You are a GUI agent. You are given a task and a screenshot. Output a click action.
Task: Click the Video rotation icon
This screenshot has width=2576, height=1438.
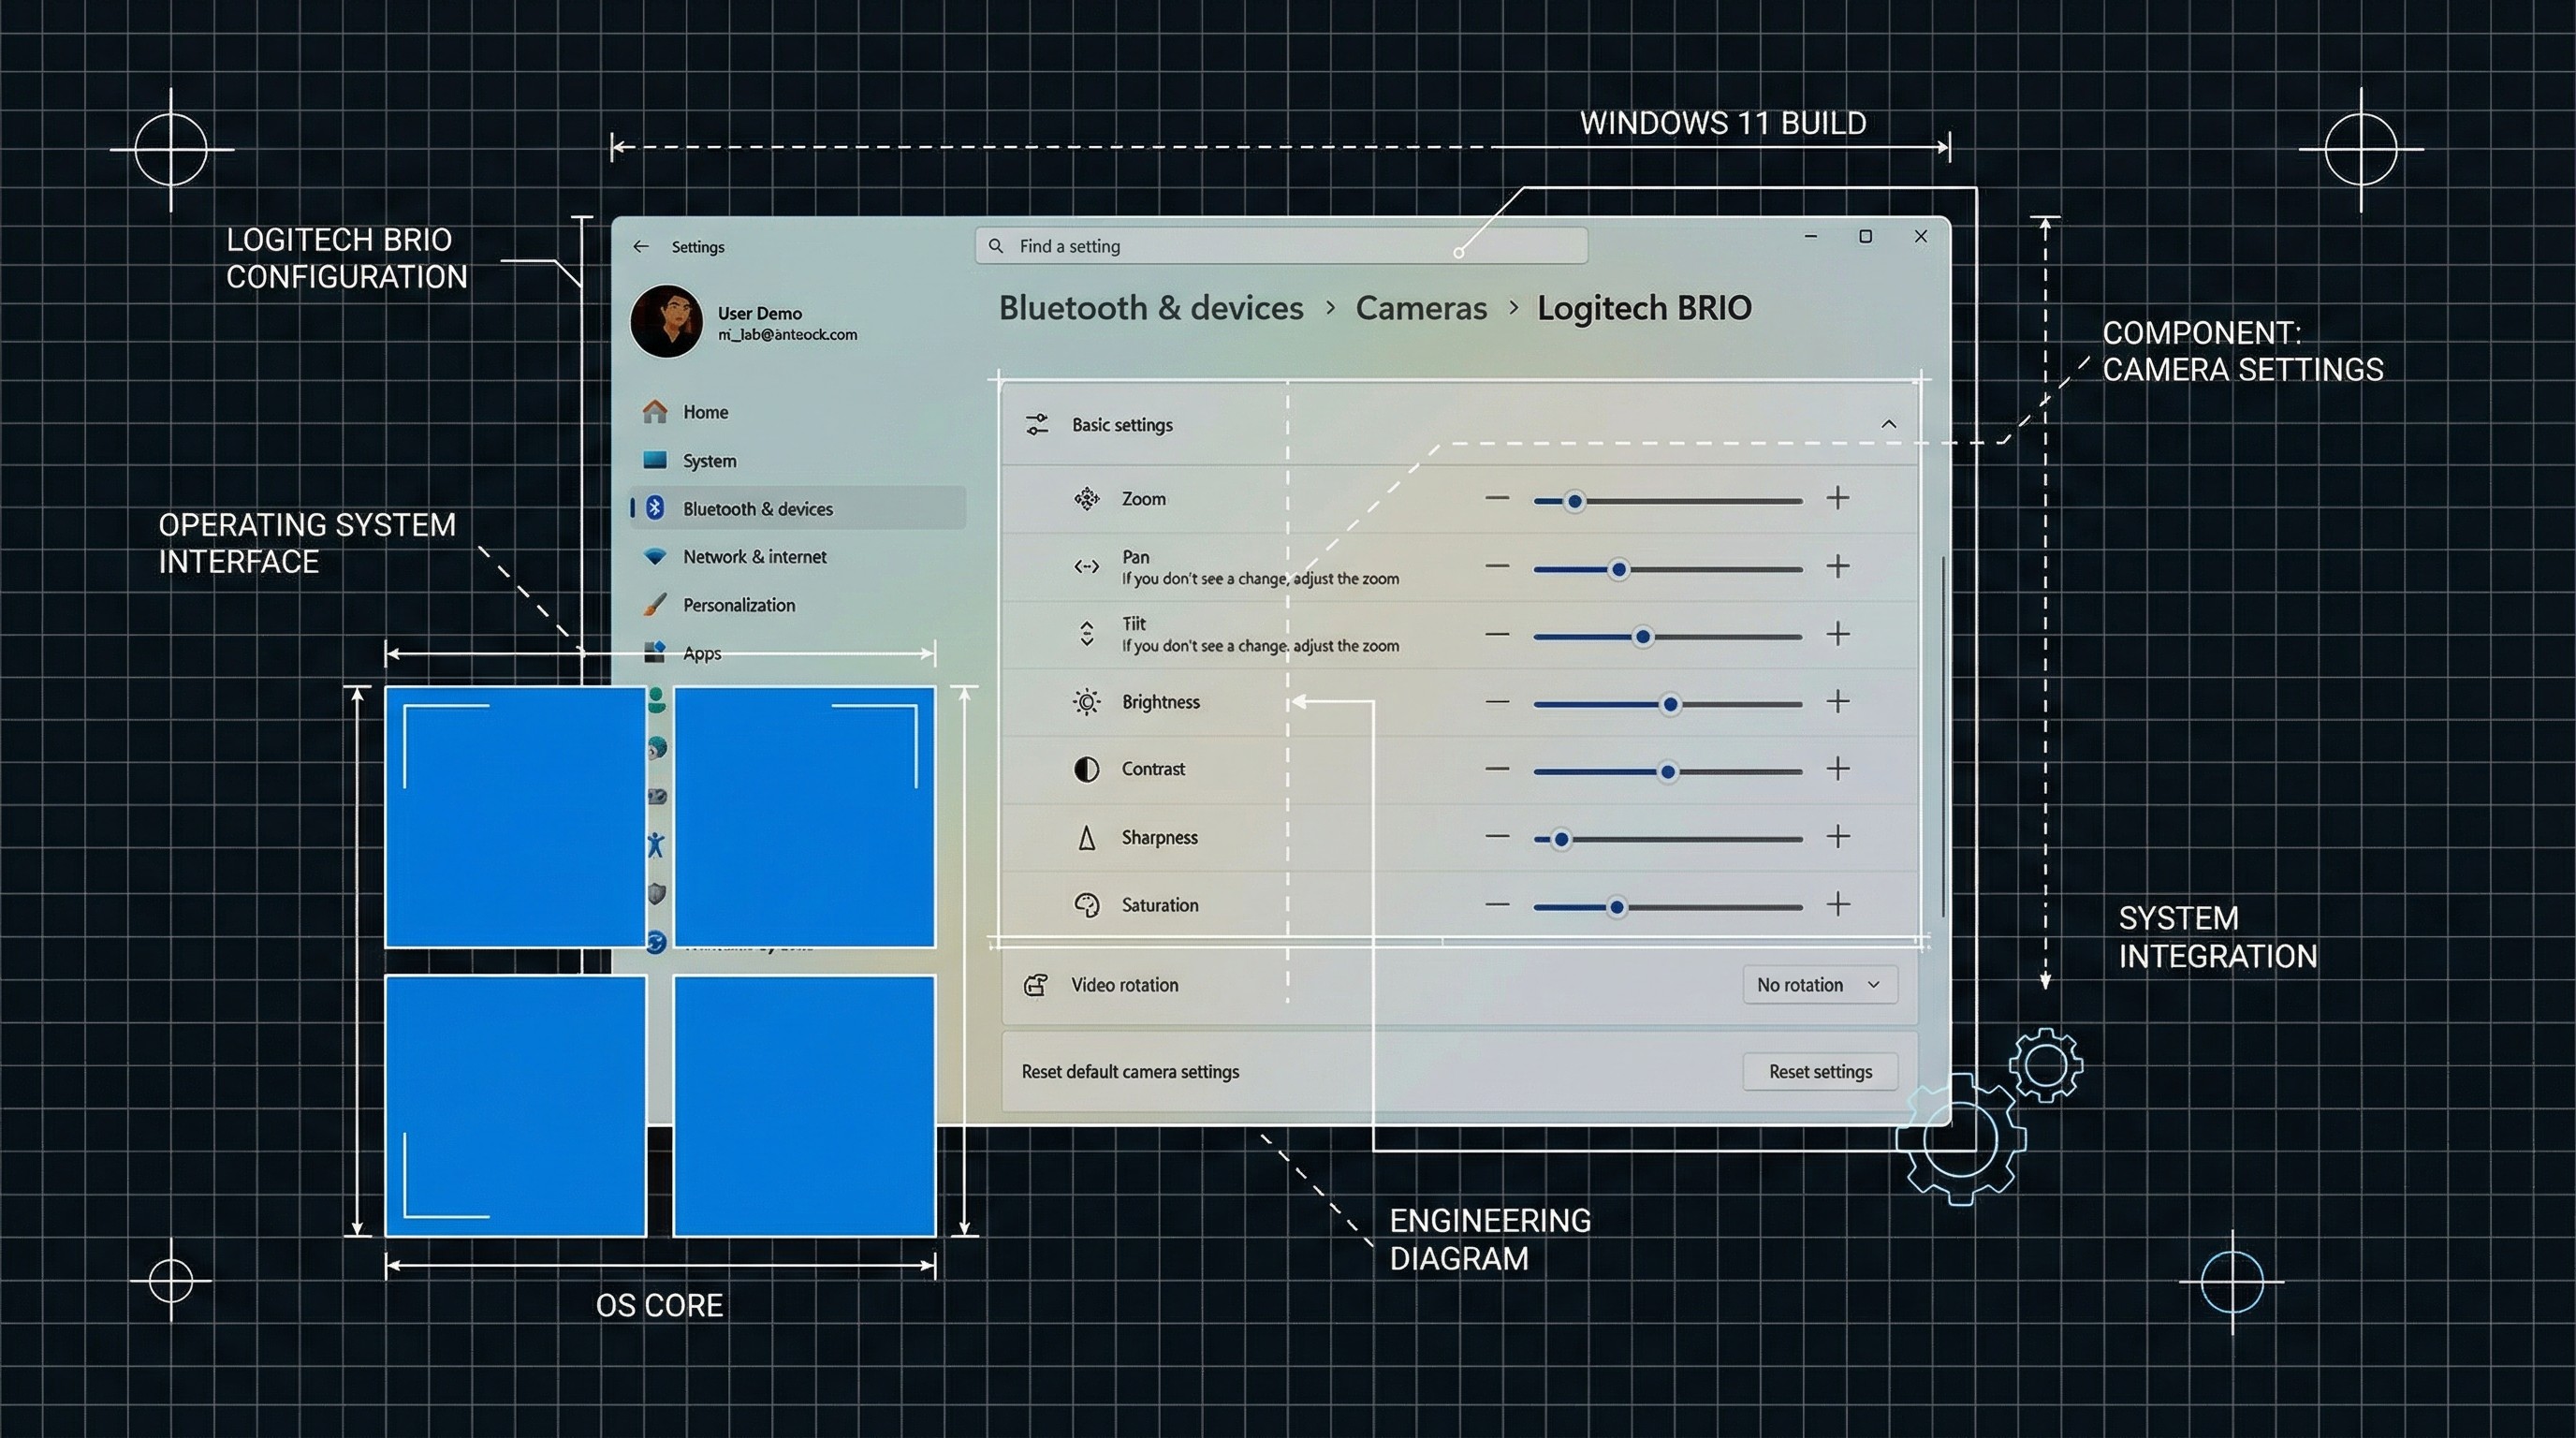1037,984
